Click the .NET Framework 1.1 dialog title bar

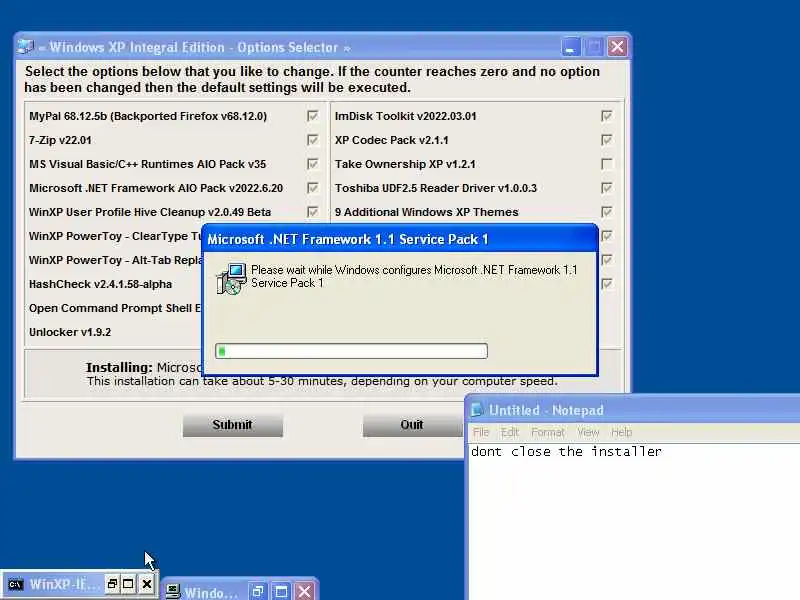(399, 239)
